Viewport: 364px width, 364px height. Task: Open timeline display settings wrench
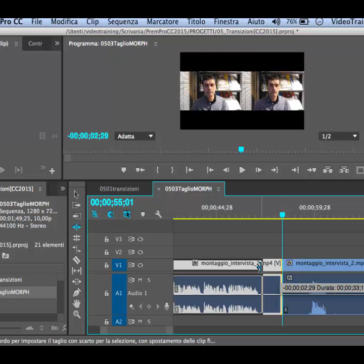click(x=159, y=214)
